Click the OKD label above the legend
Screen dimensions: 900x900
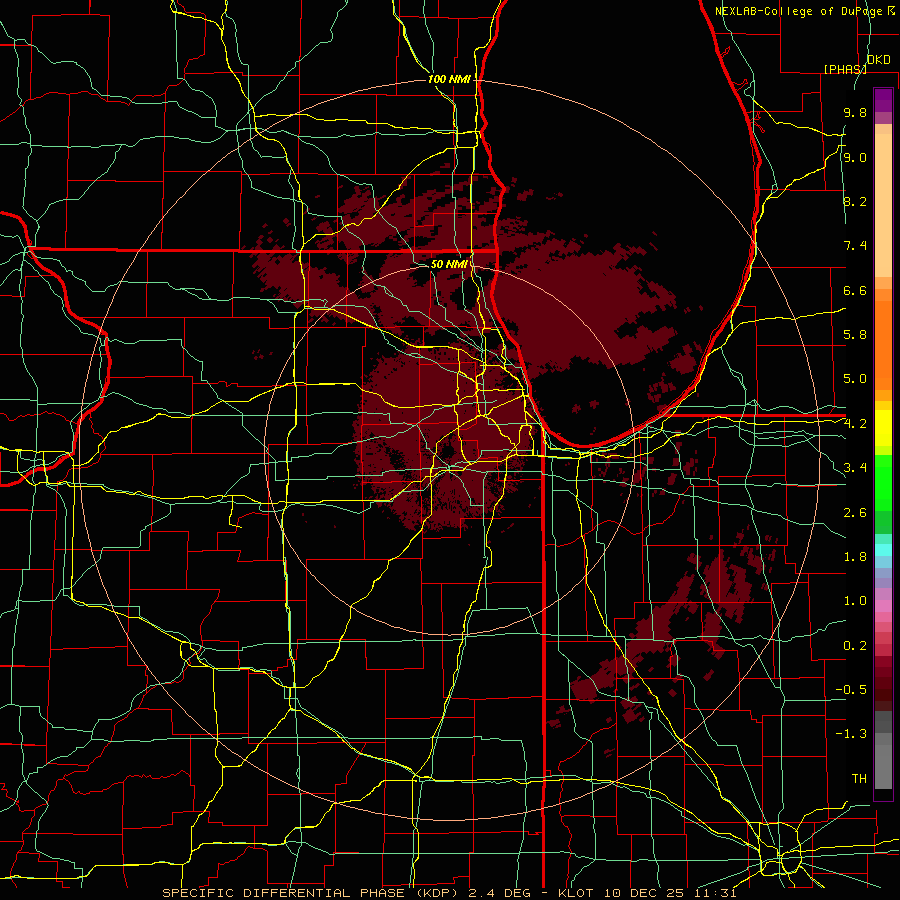[x=879, y=60]
